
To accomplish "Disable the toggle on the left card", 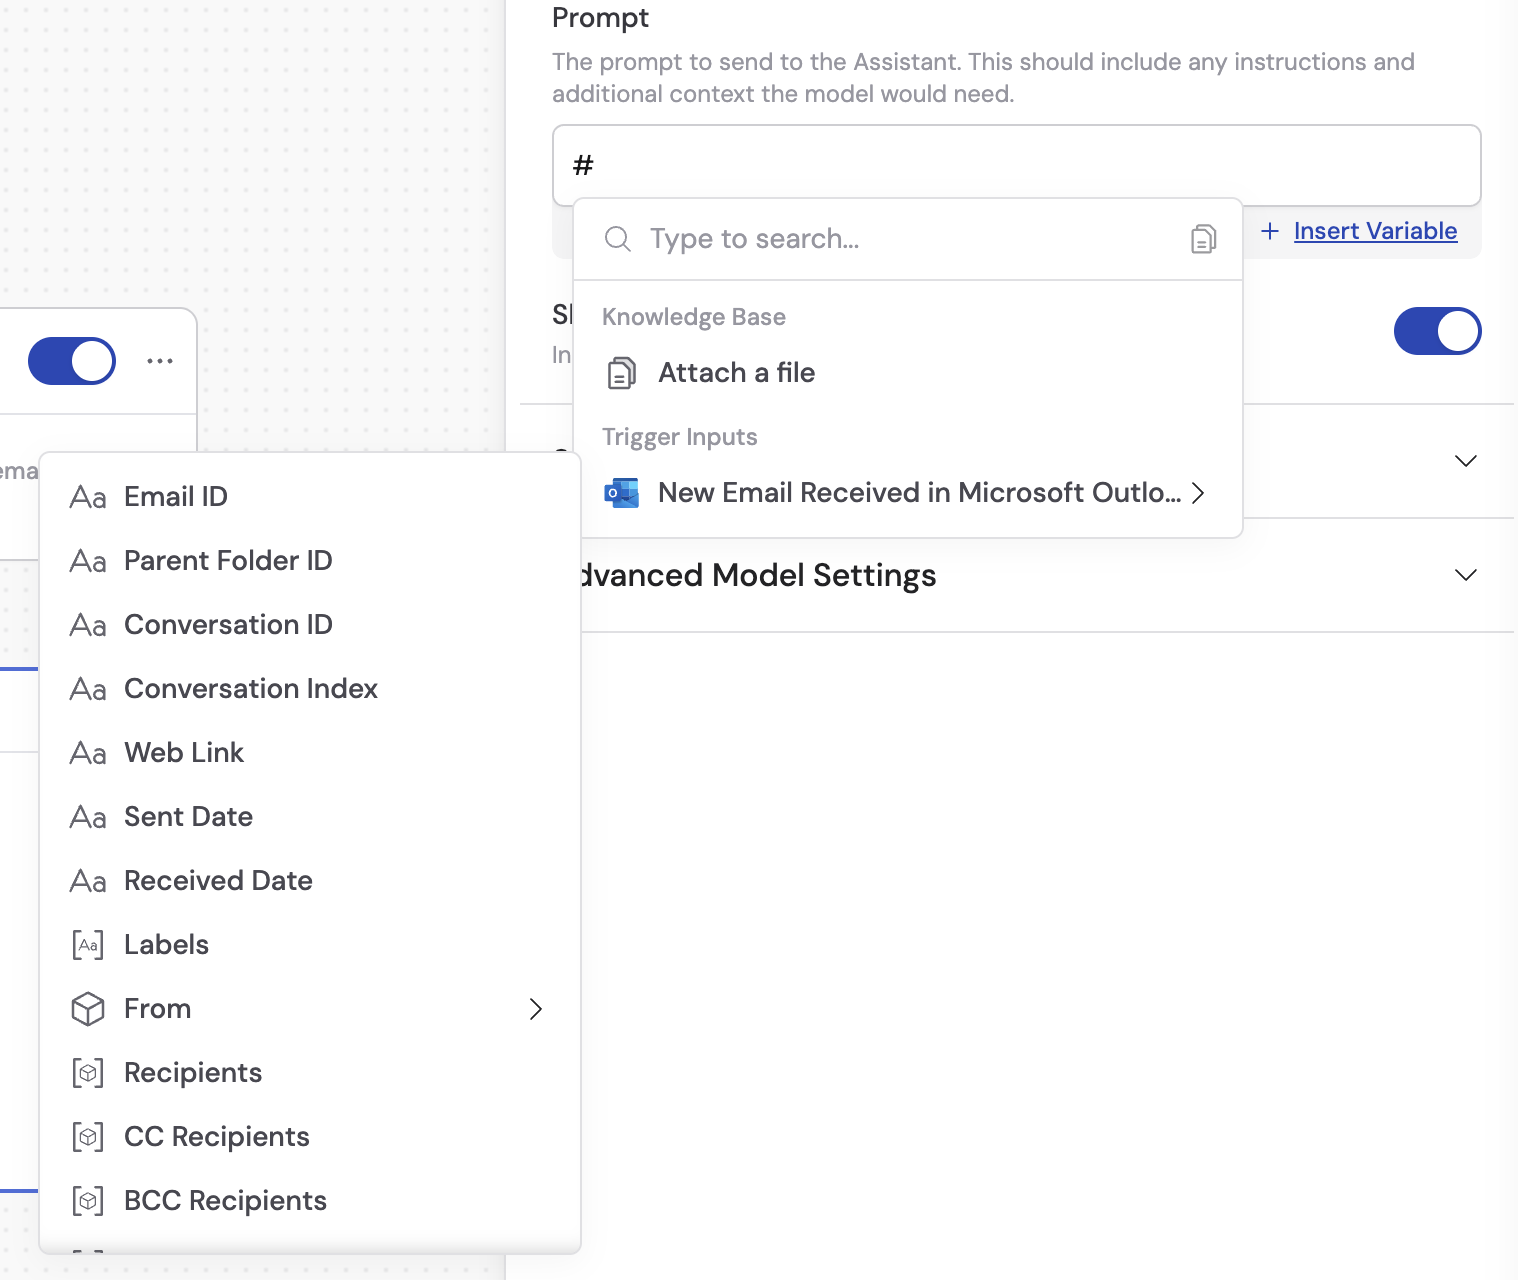I will pos(71,360).
